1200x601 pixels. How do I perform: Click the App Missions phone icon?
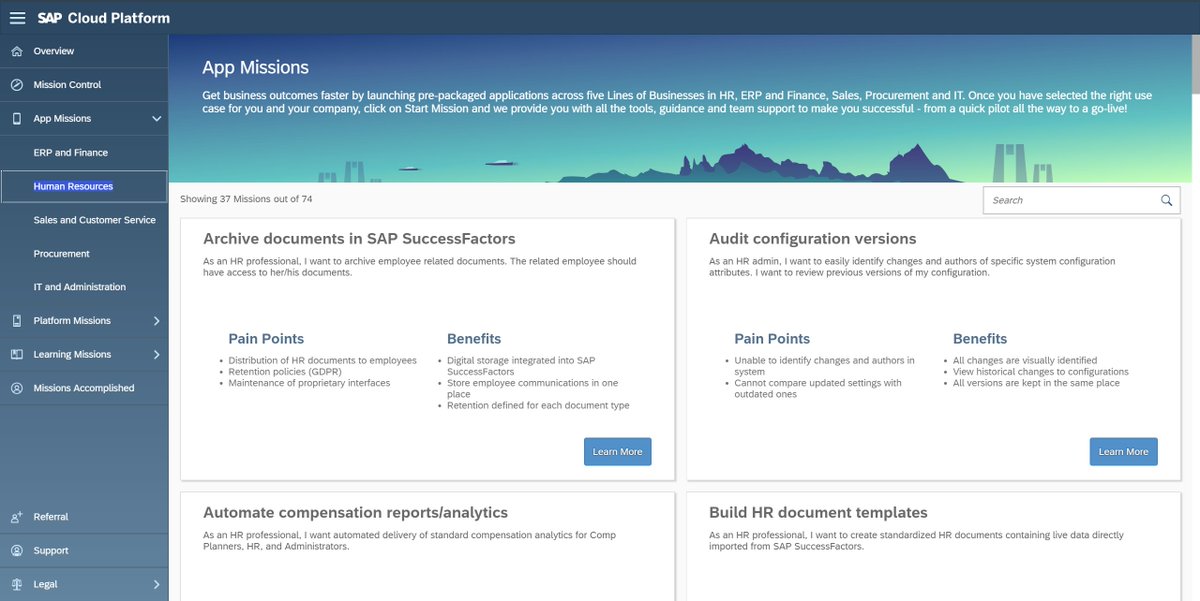(x=16, y=118)
